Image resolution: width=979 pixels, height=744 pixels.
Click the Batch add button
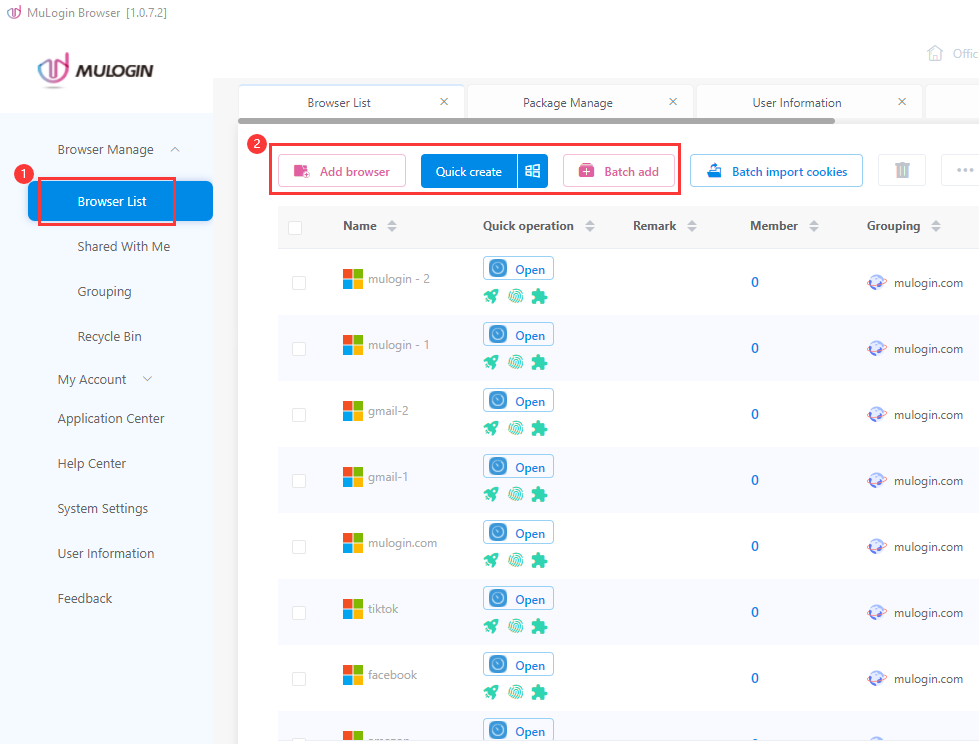[x=619, y=171]
